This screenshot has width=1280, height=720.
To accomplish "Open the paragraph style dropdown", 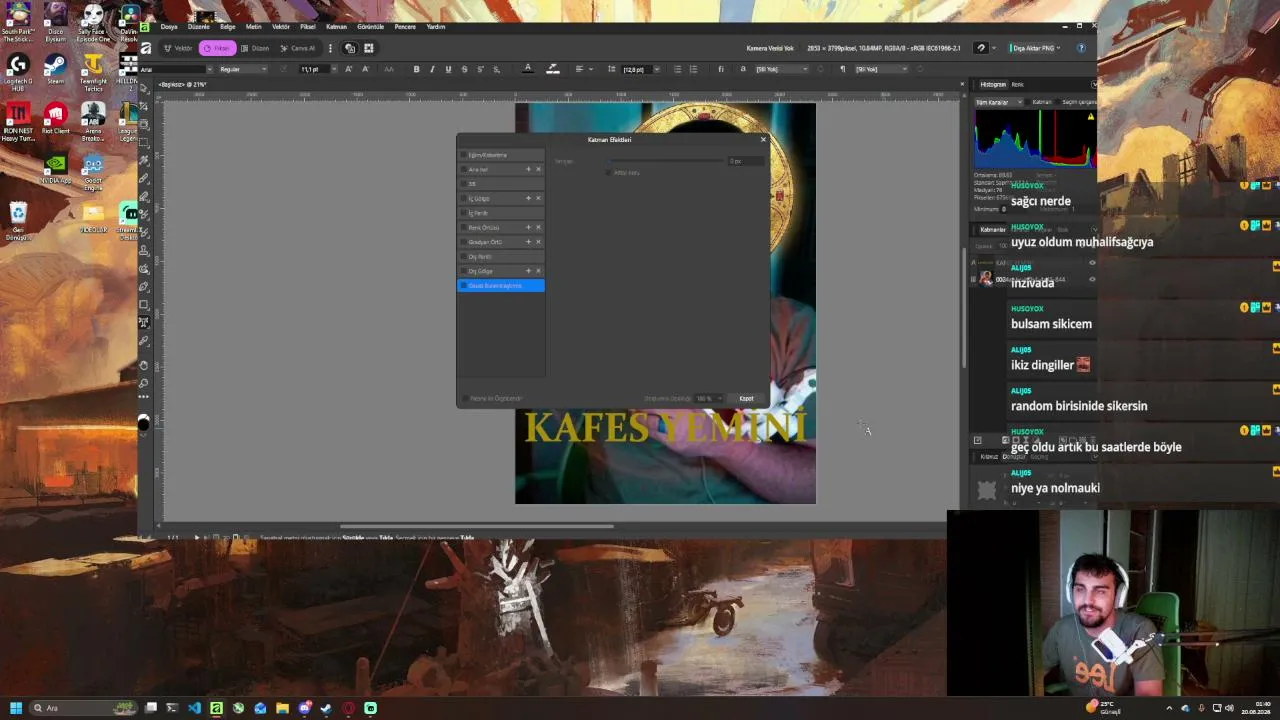I will pos(881,69).
